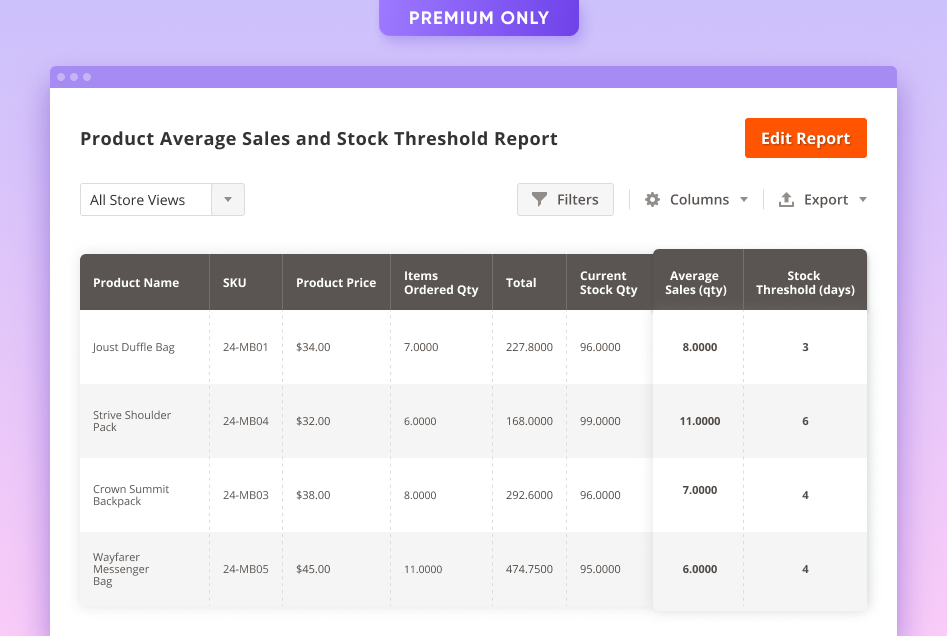947x636 pixels.
Task: Click the export upload icon
Action: pyautogui.click(x=786, y=199)
